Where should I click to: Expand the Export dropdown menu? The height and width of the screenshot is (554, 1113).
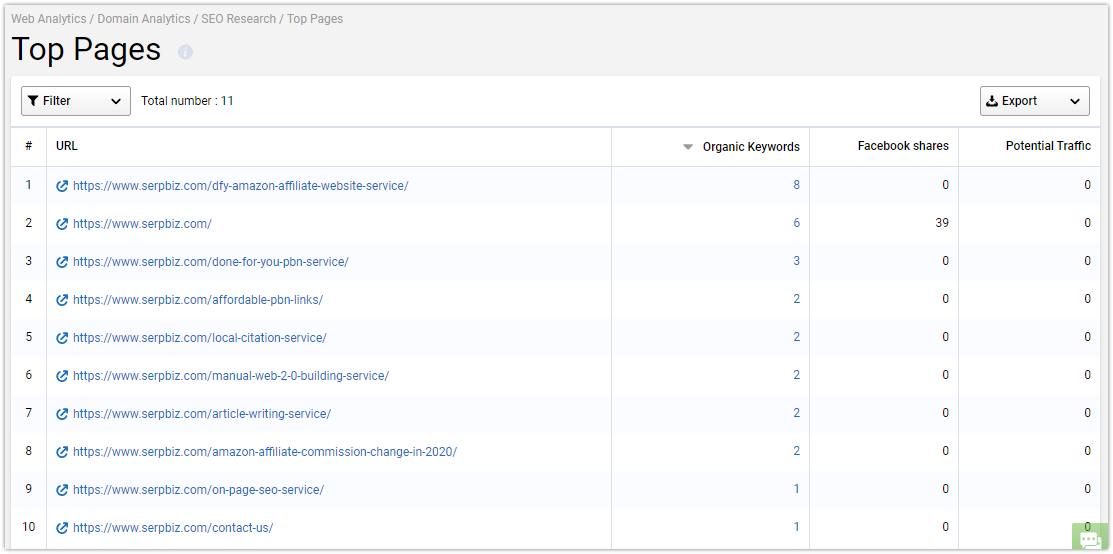click(1034, 101)
